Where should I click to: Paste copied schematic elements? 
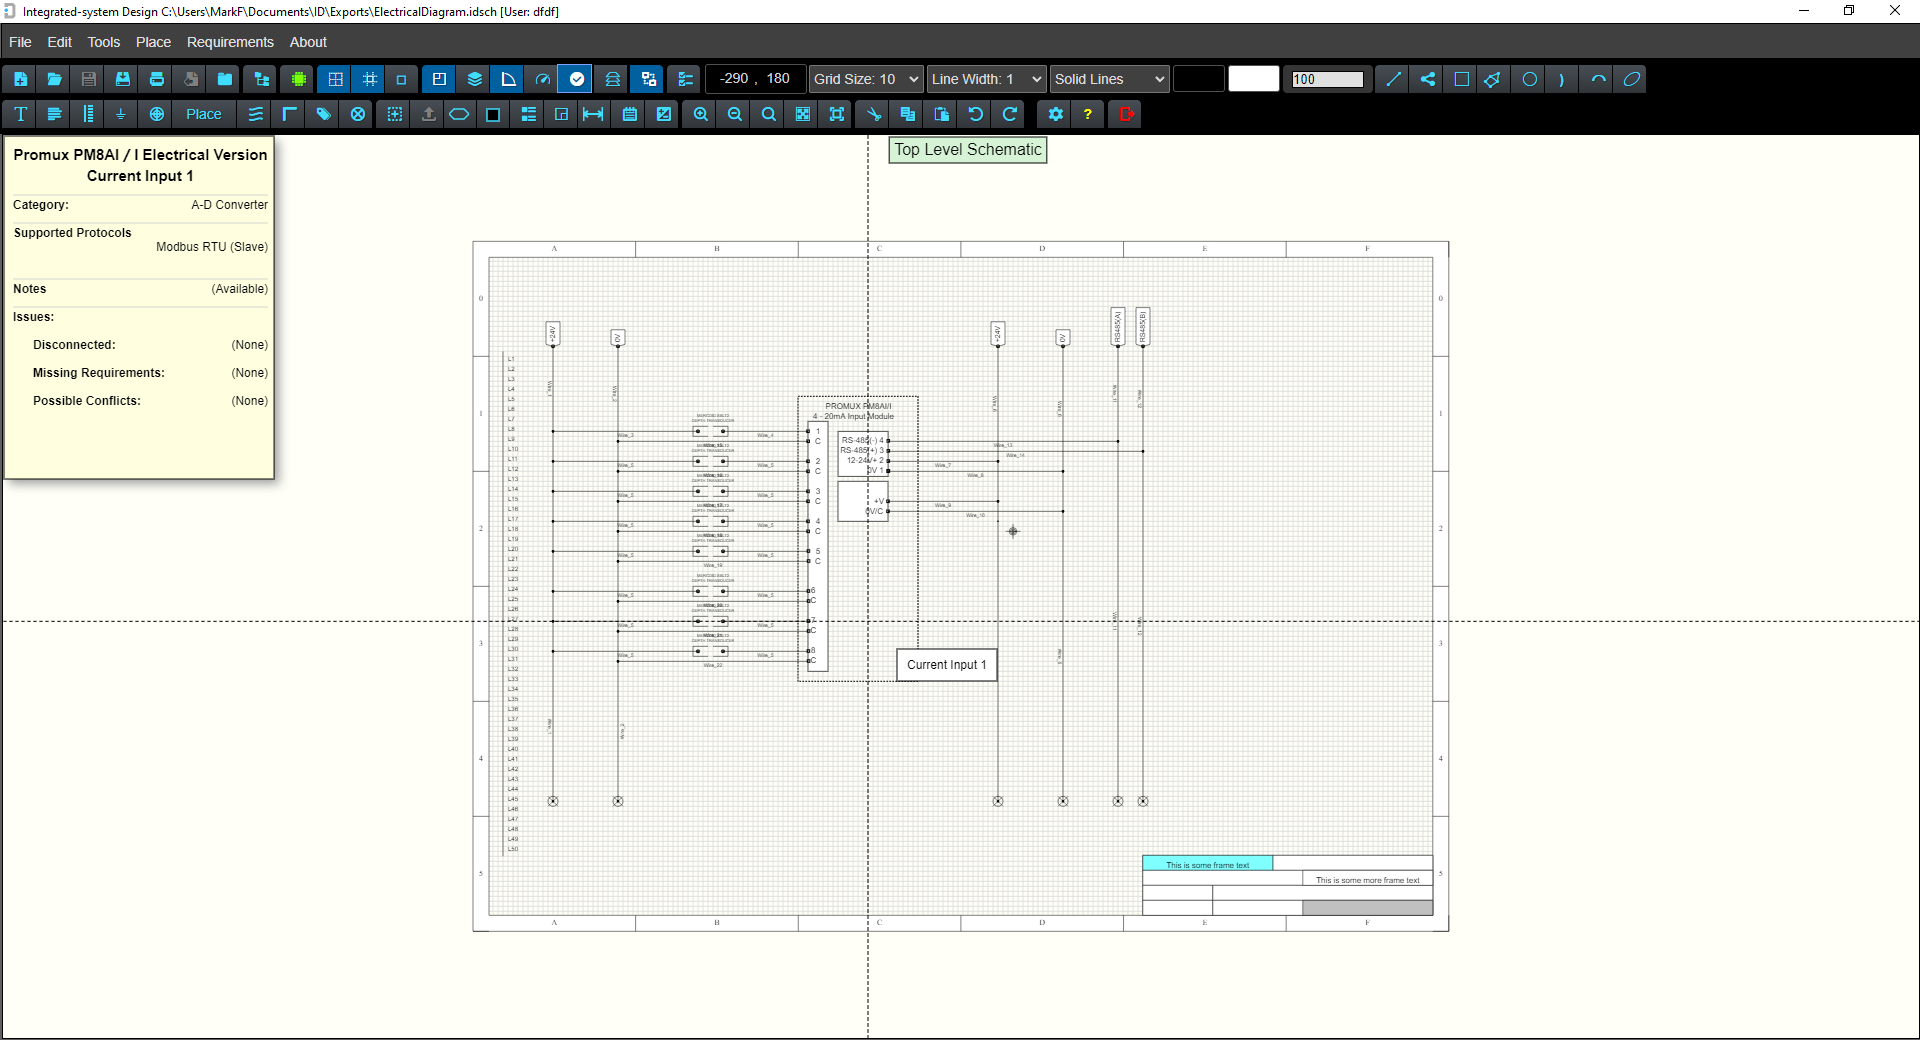[x=941, y=114]
